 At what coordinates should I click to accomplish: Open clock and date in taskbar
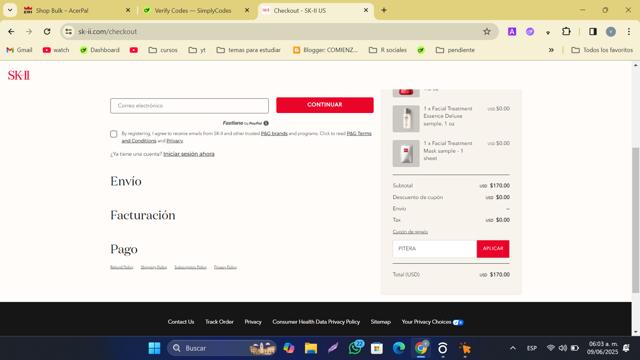tap(602, 348)
